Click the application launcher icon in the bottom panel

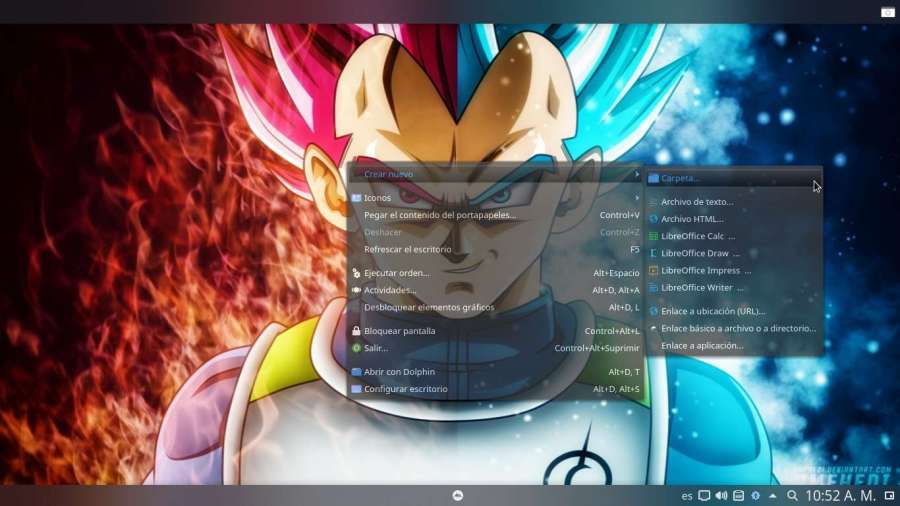[x=457, y=495]
